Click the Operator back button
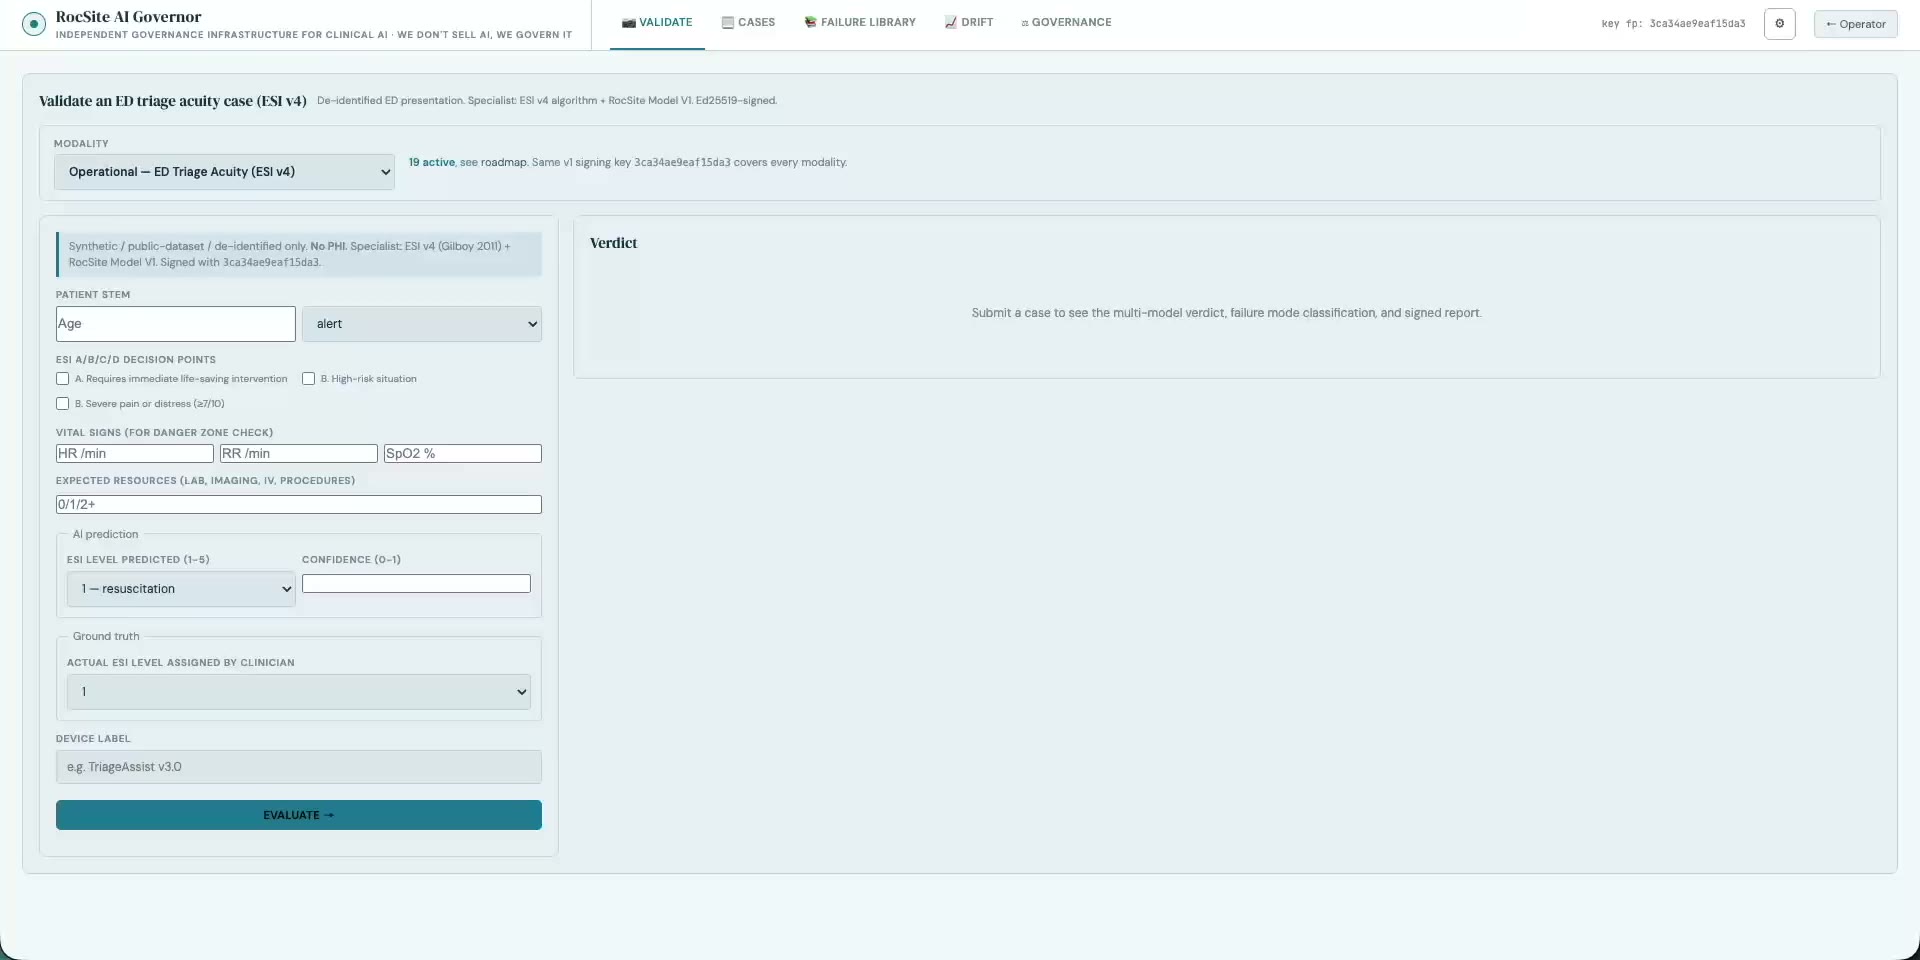The height and width of the screenshot is (960, 1920). [1855, 24]
